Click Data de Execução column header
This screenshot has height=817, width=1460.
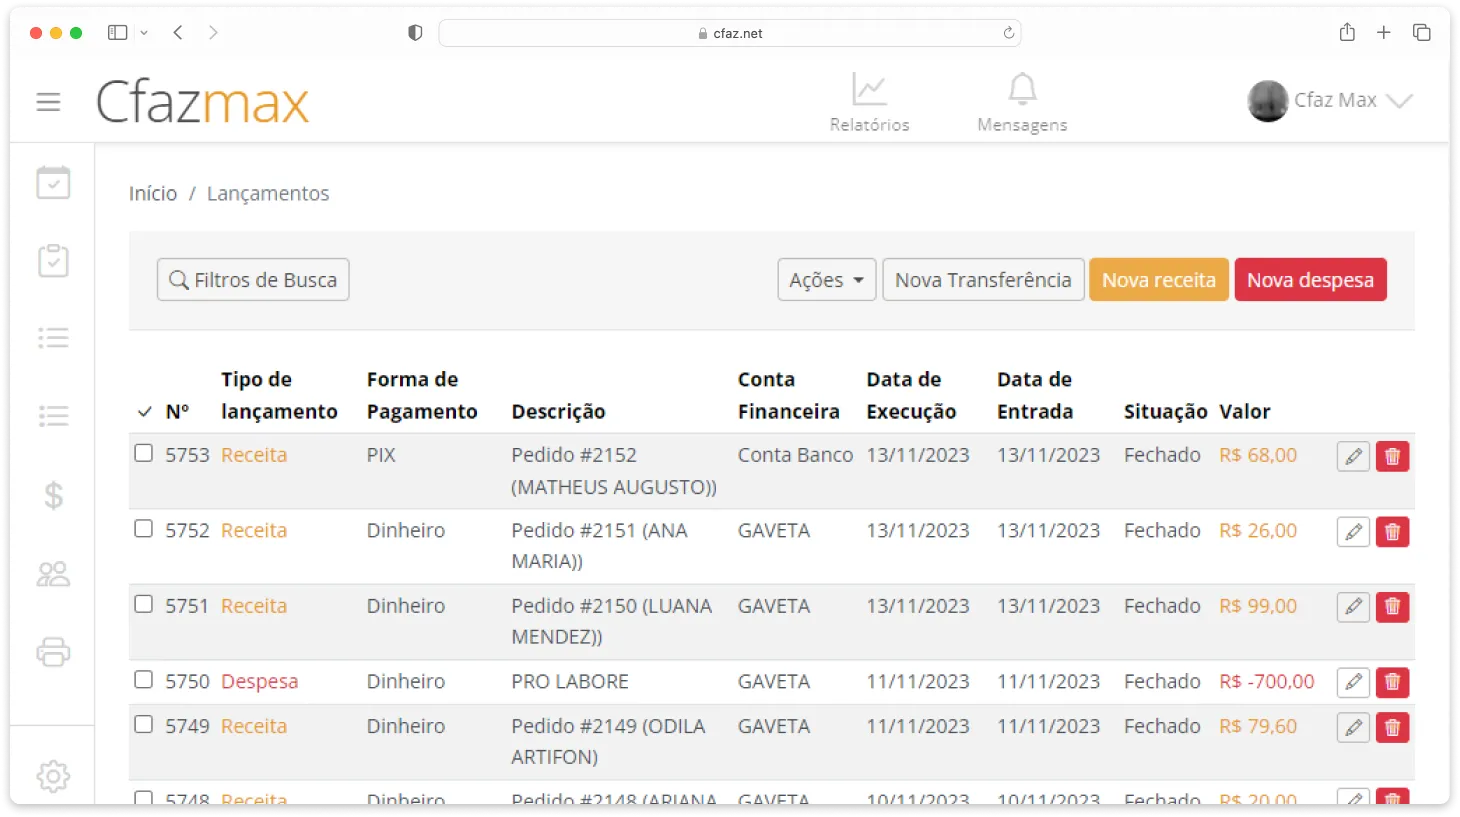911,395
